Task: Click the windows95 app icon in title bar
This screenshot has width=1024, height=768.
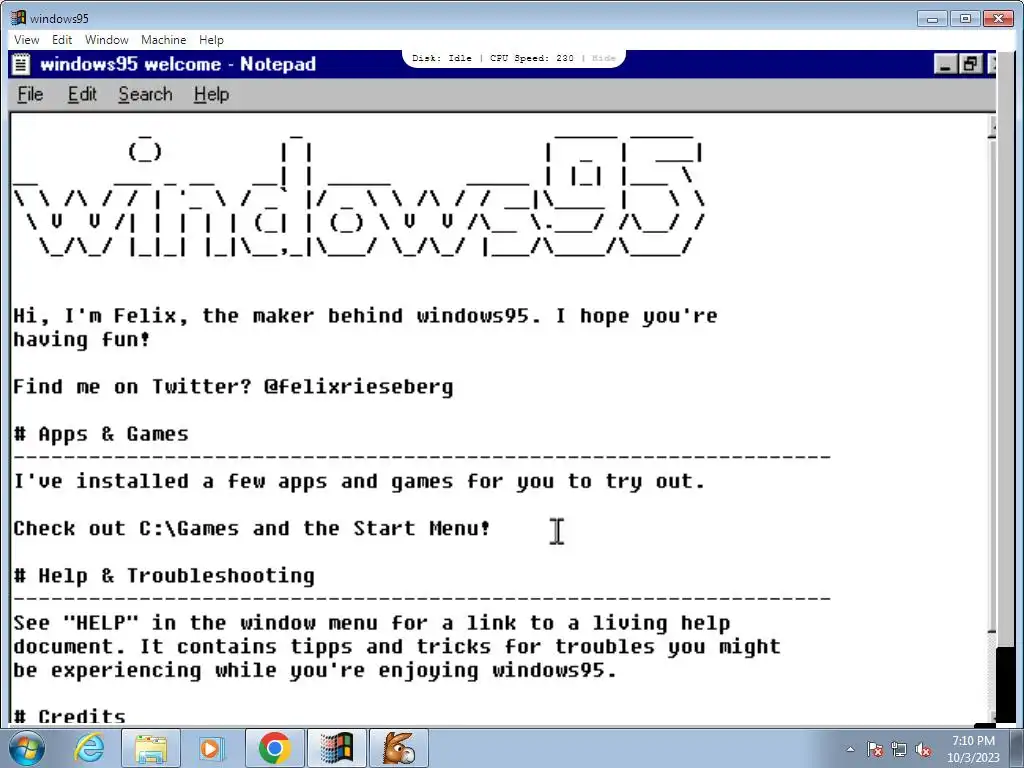Action: [18, 18]
